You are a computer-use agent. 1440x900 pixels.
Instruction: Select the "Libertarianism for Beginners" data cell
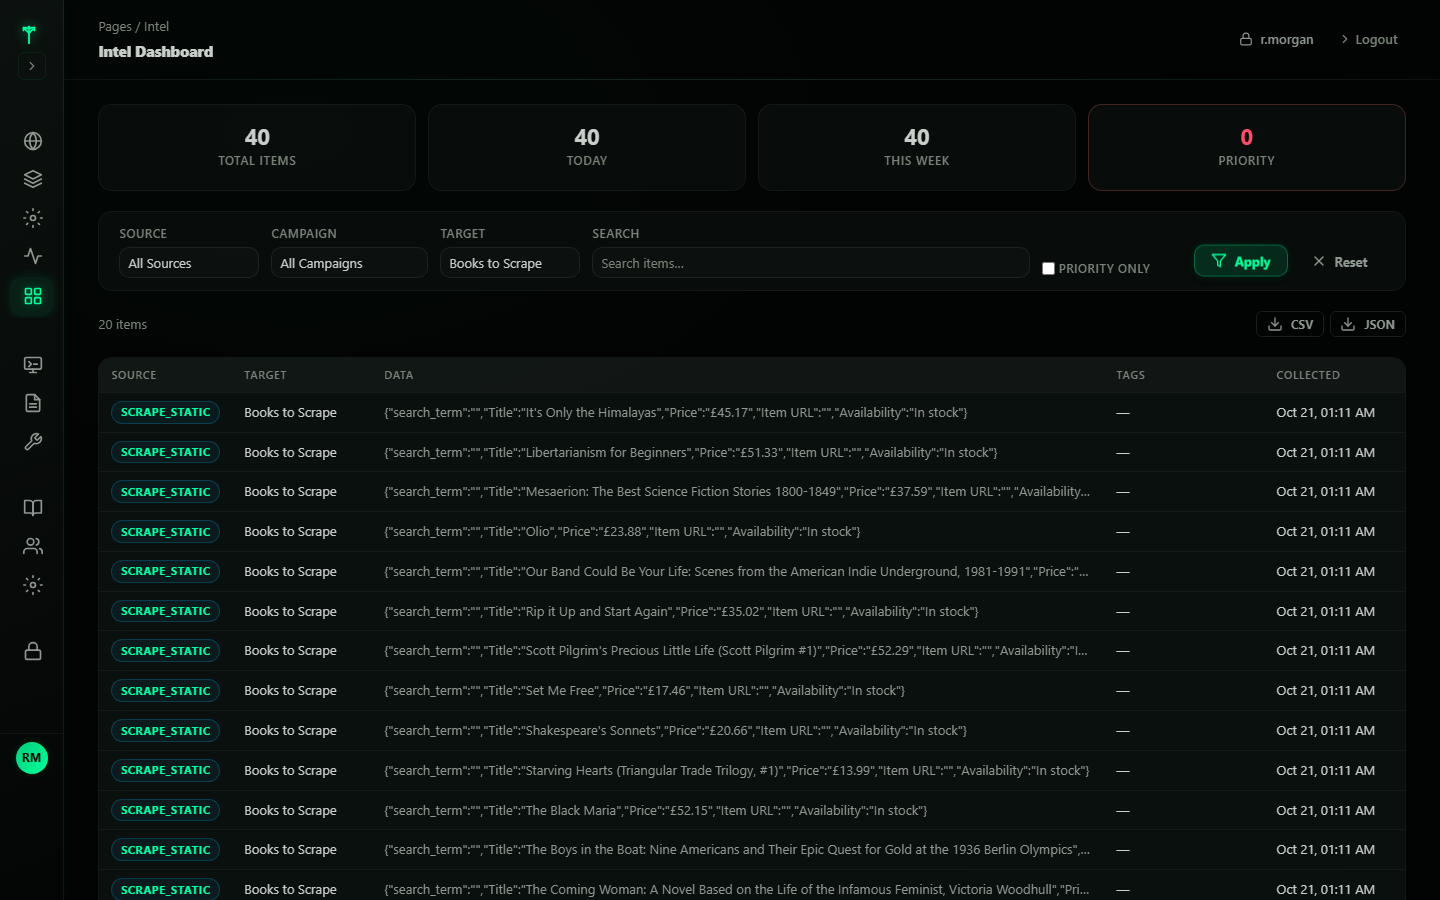point(691,452)
